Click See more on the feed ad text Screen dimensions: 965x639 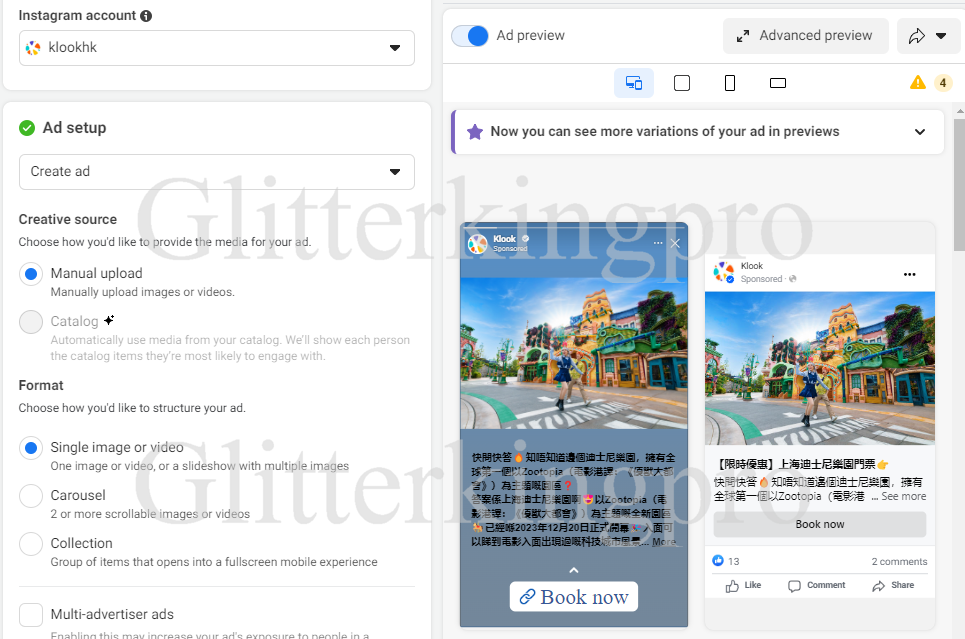[903, 496]
